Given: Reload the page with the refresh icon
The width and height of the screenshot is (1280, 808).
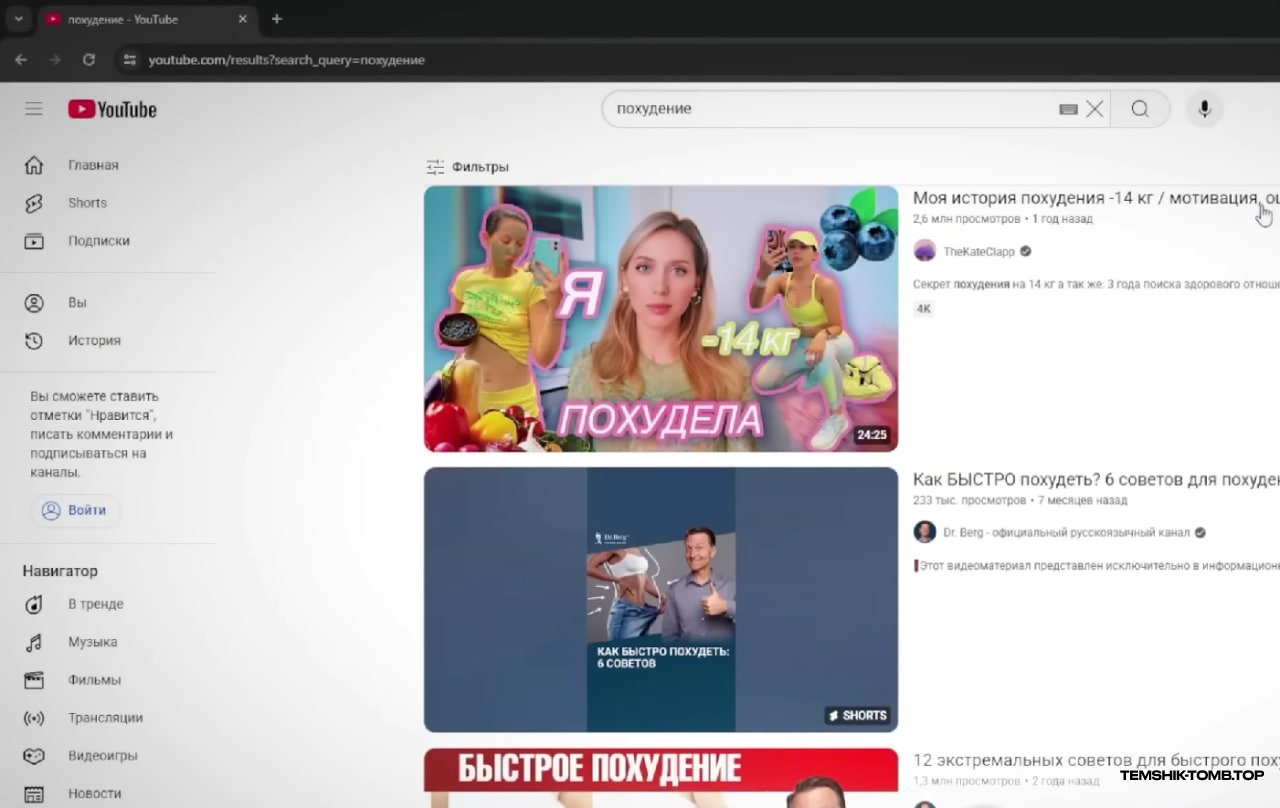Looking at the screenshot, I should (x=89, y=60).
